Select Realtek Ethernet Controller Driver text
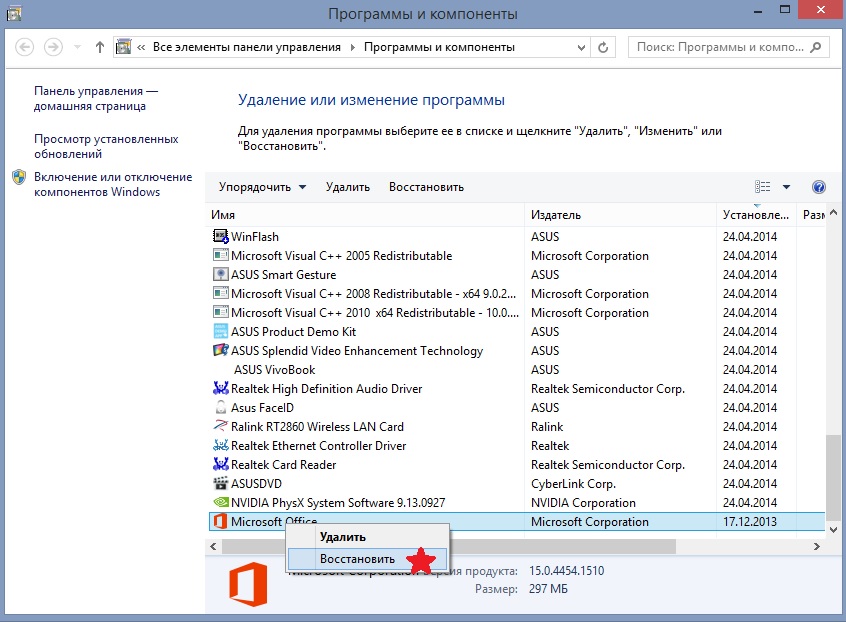The height and width of the screenshot is (622, 846). pyautogui.click(x=318, y=446)
